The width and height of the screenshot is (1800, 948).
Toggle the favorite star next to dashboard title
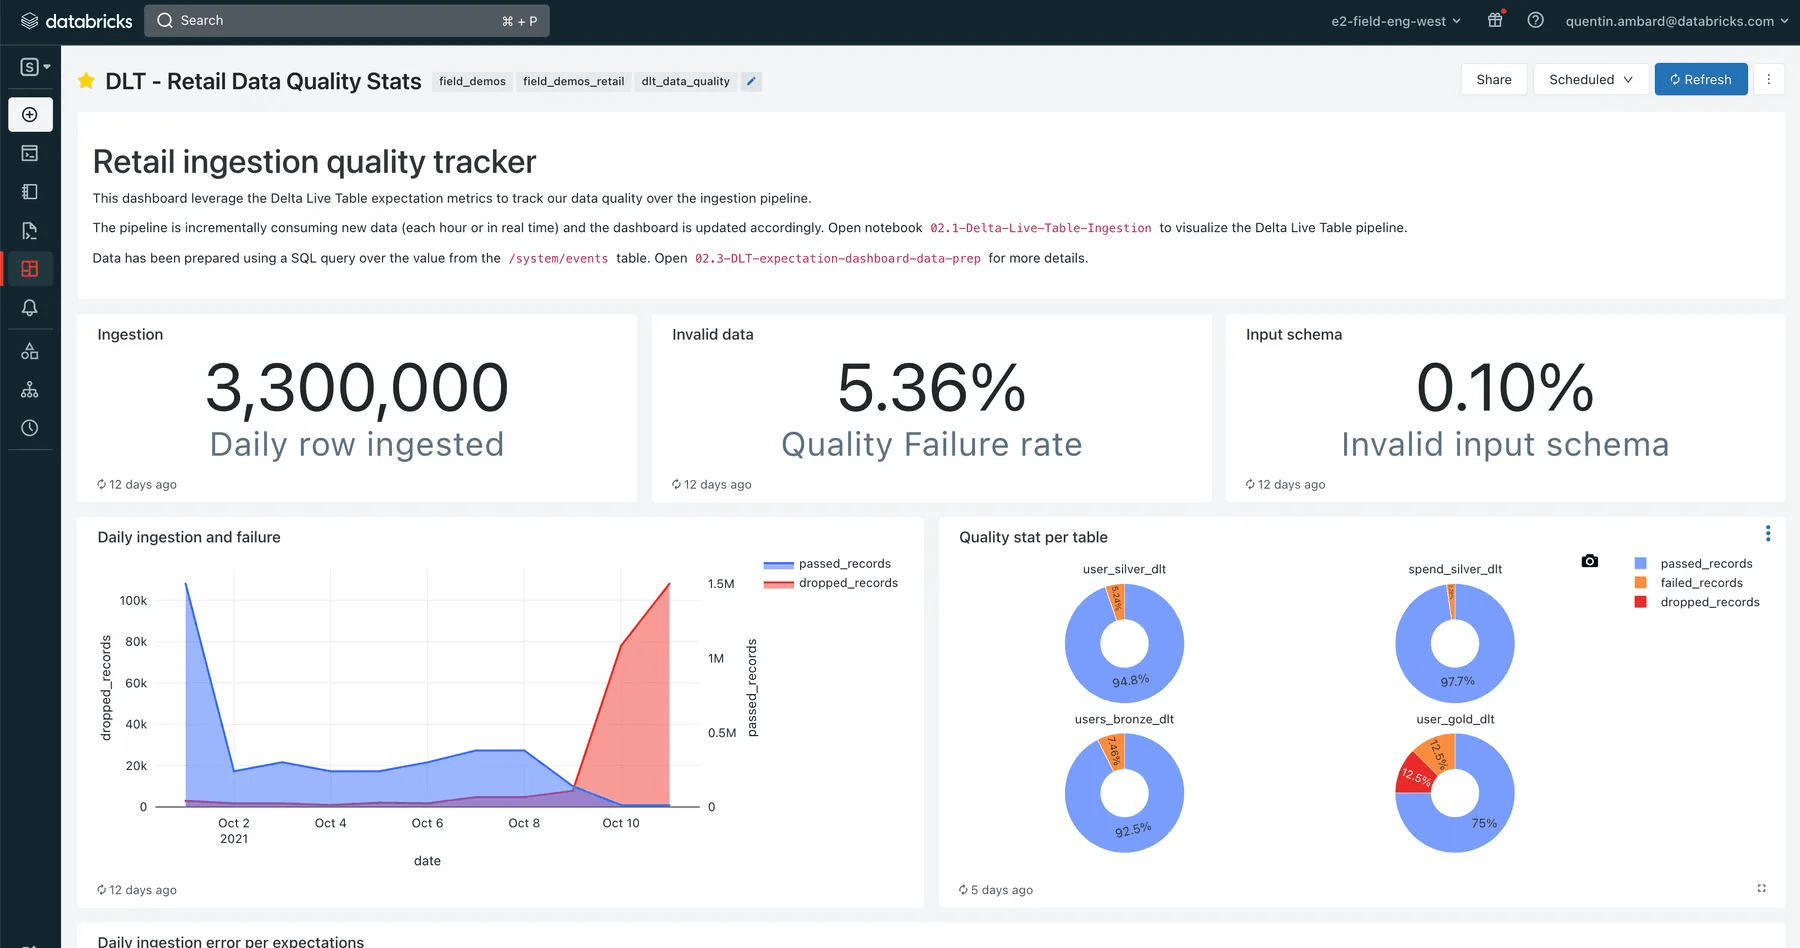tap(87, 81)
